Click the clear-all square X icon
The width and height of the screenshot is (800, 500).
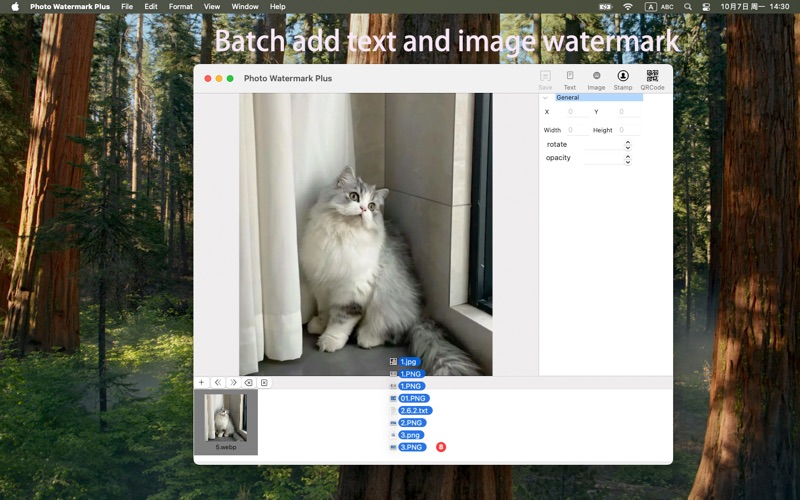[x=264, y=382]
